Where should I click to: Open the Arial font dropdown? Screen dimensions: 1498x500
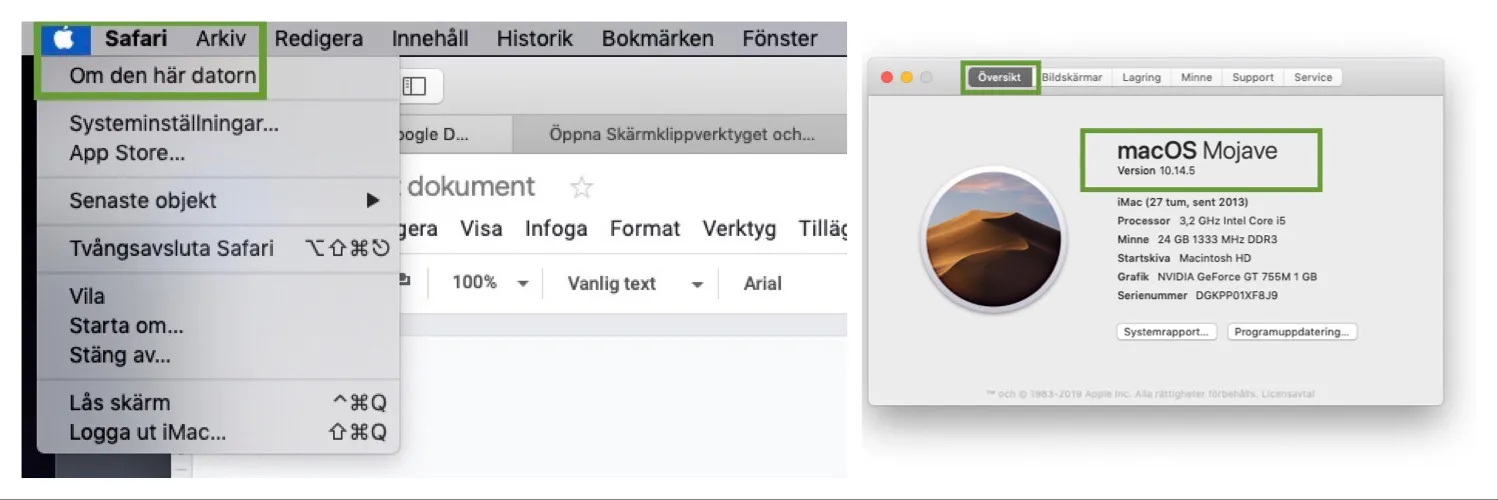[x=762, y=284]
